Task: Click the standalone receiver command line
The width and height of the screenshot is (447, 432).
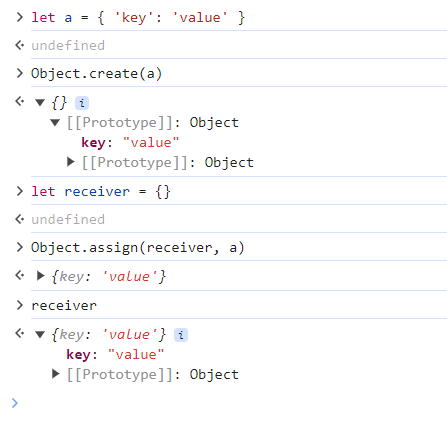Action: [x=64, y=306]
